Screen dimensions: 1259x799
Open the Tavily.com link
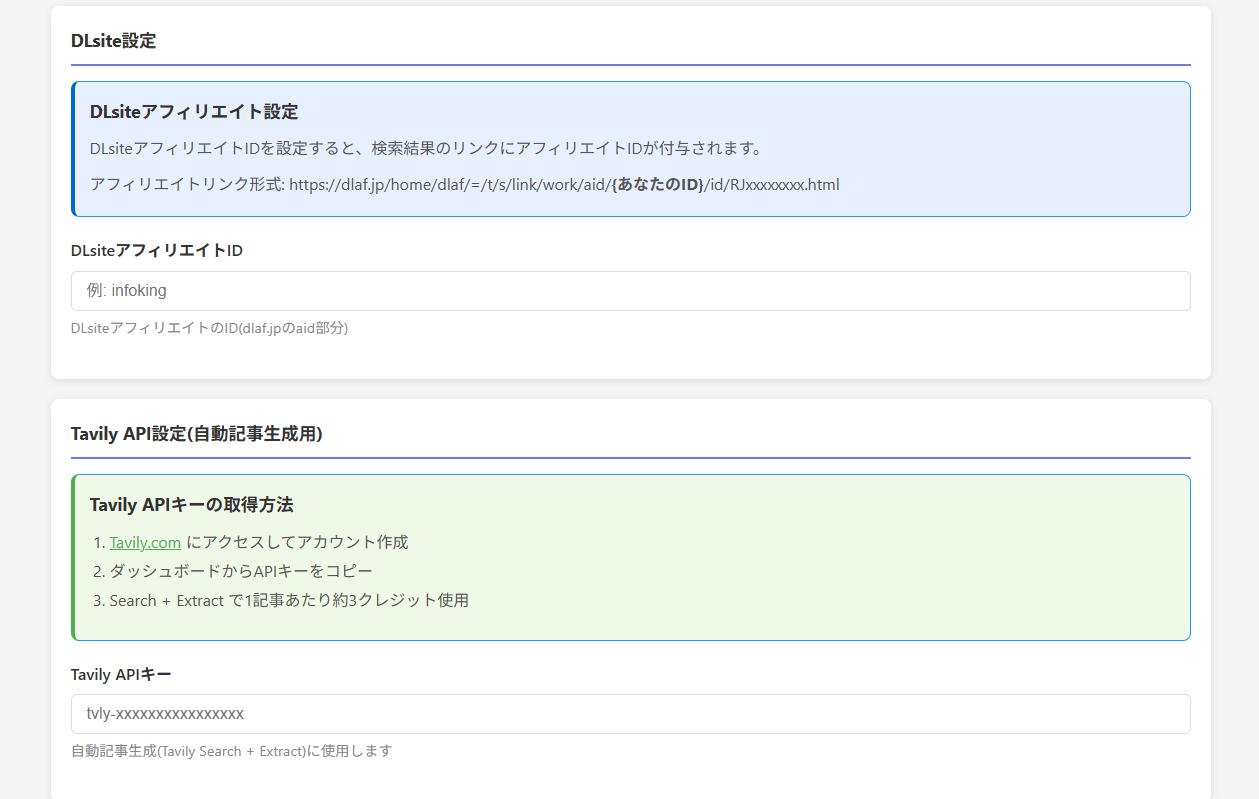click(x=145, y=542)
